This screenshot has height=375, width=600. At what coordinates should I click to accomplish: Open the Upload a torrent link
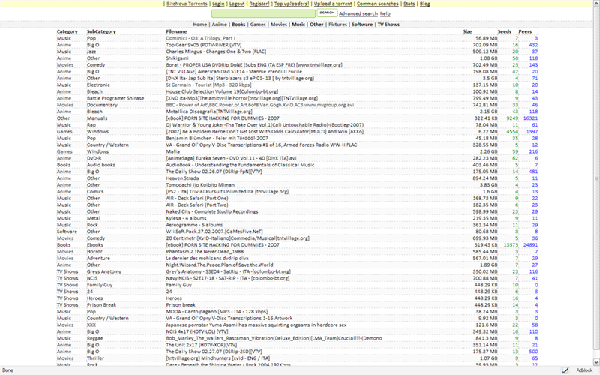coord(333,3)
